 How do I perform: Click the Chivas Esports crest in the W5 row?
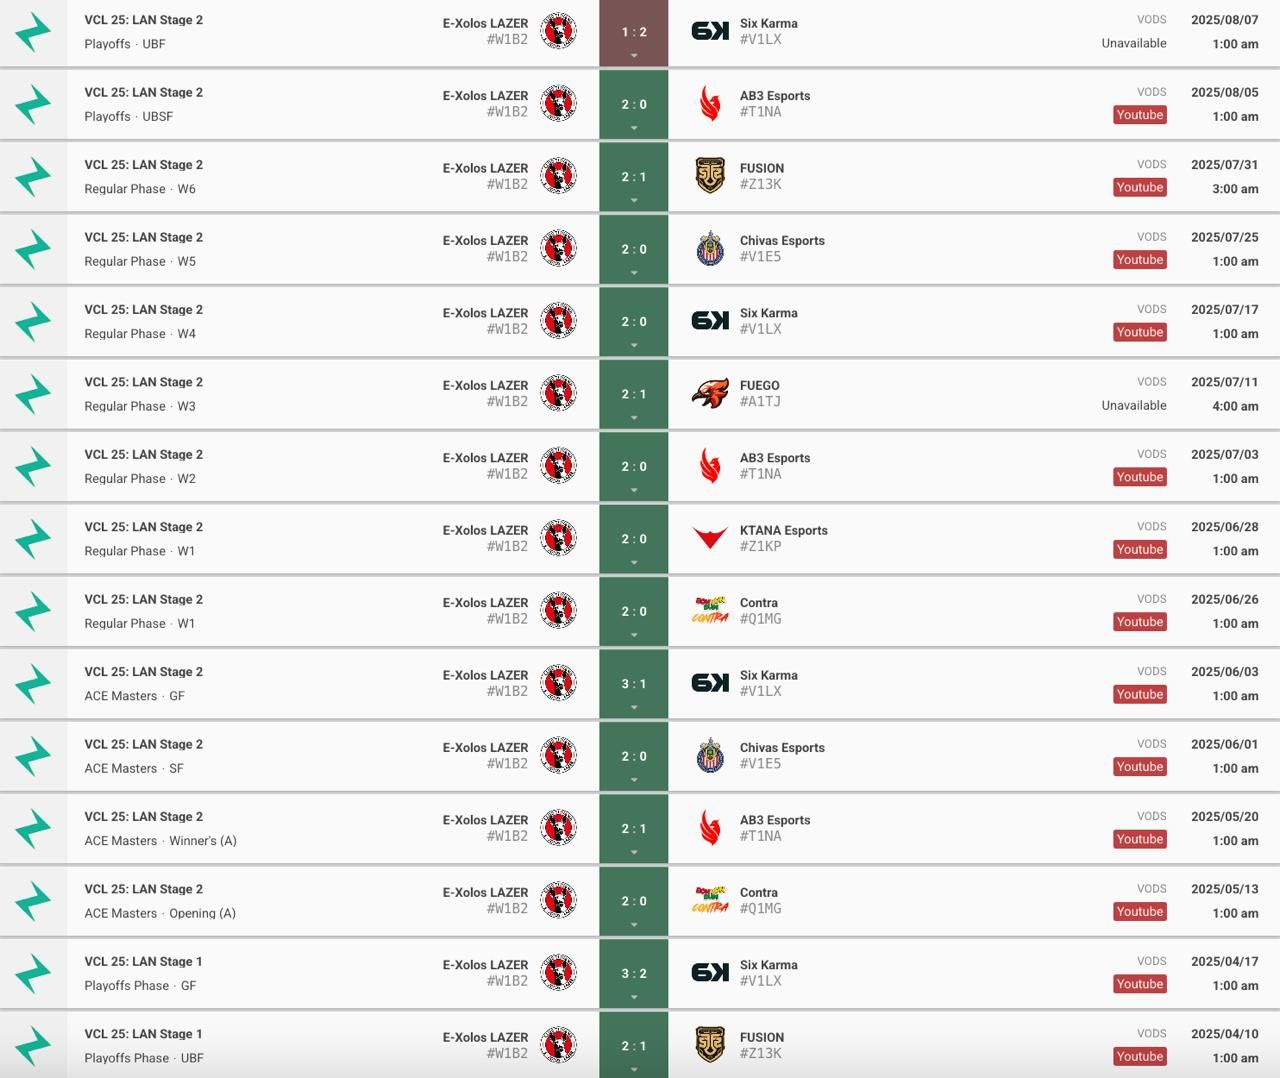pos(710,249)
